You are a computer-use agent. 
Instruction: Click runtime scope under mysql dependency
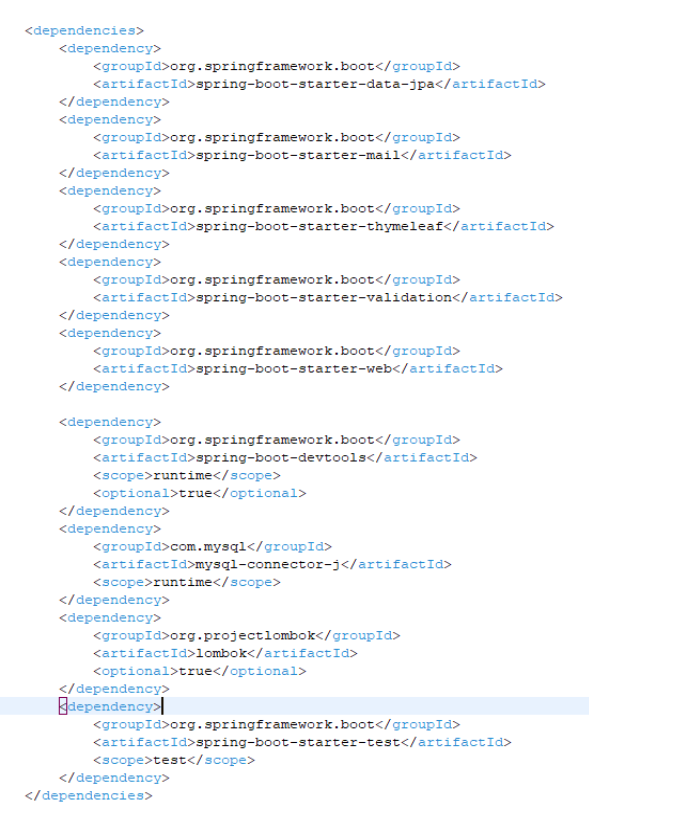tap(182, 583)
